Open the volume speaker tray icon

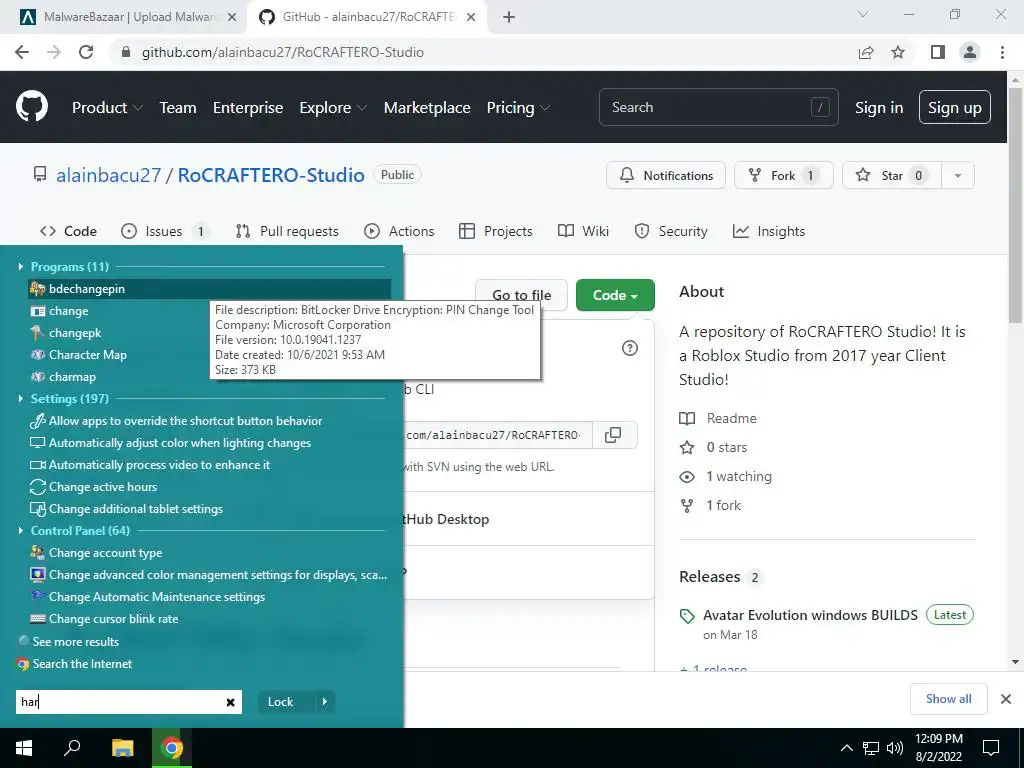click(x=895, y=748)
